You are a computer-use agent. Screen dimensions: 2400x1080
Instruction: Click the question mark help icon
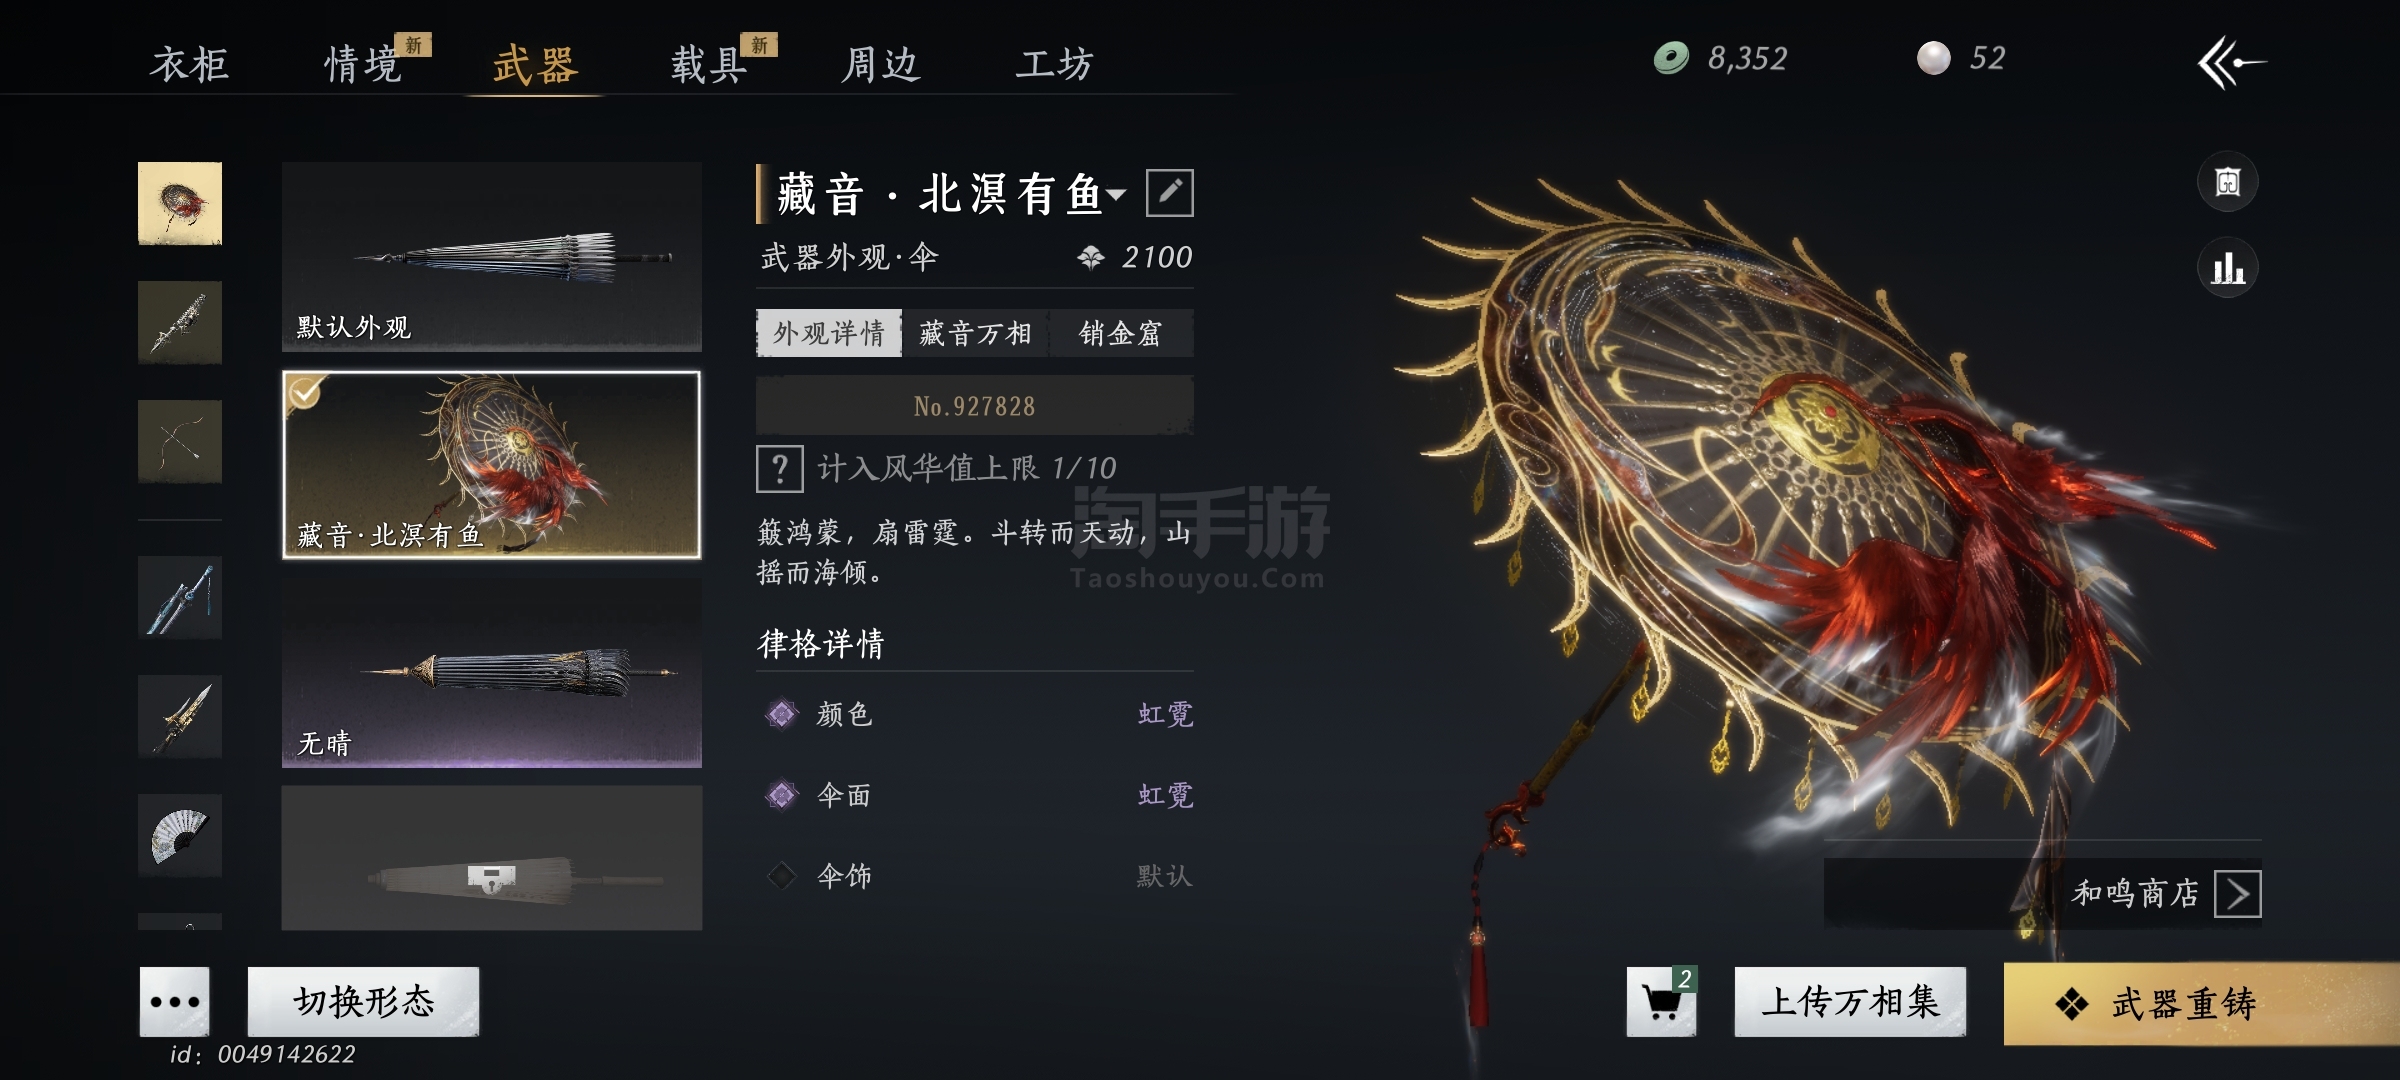(x=780, y=468)
